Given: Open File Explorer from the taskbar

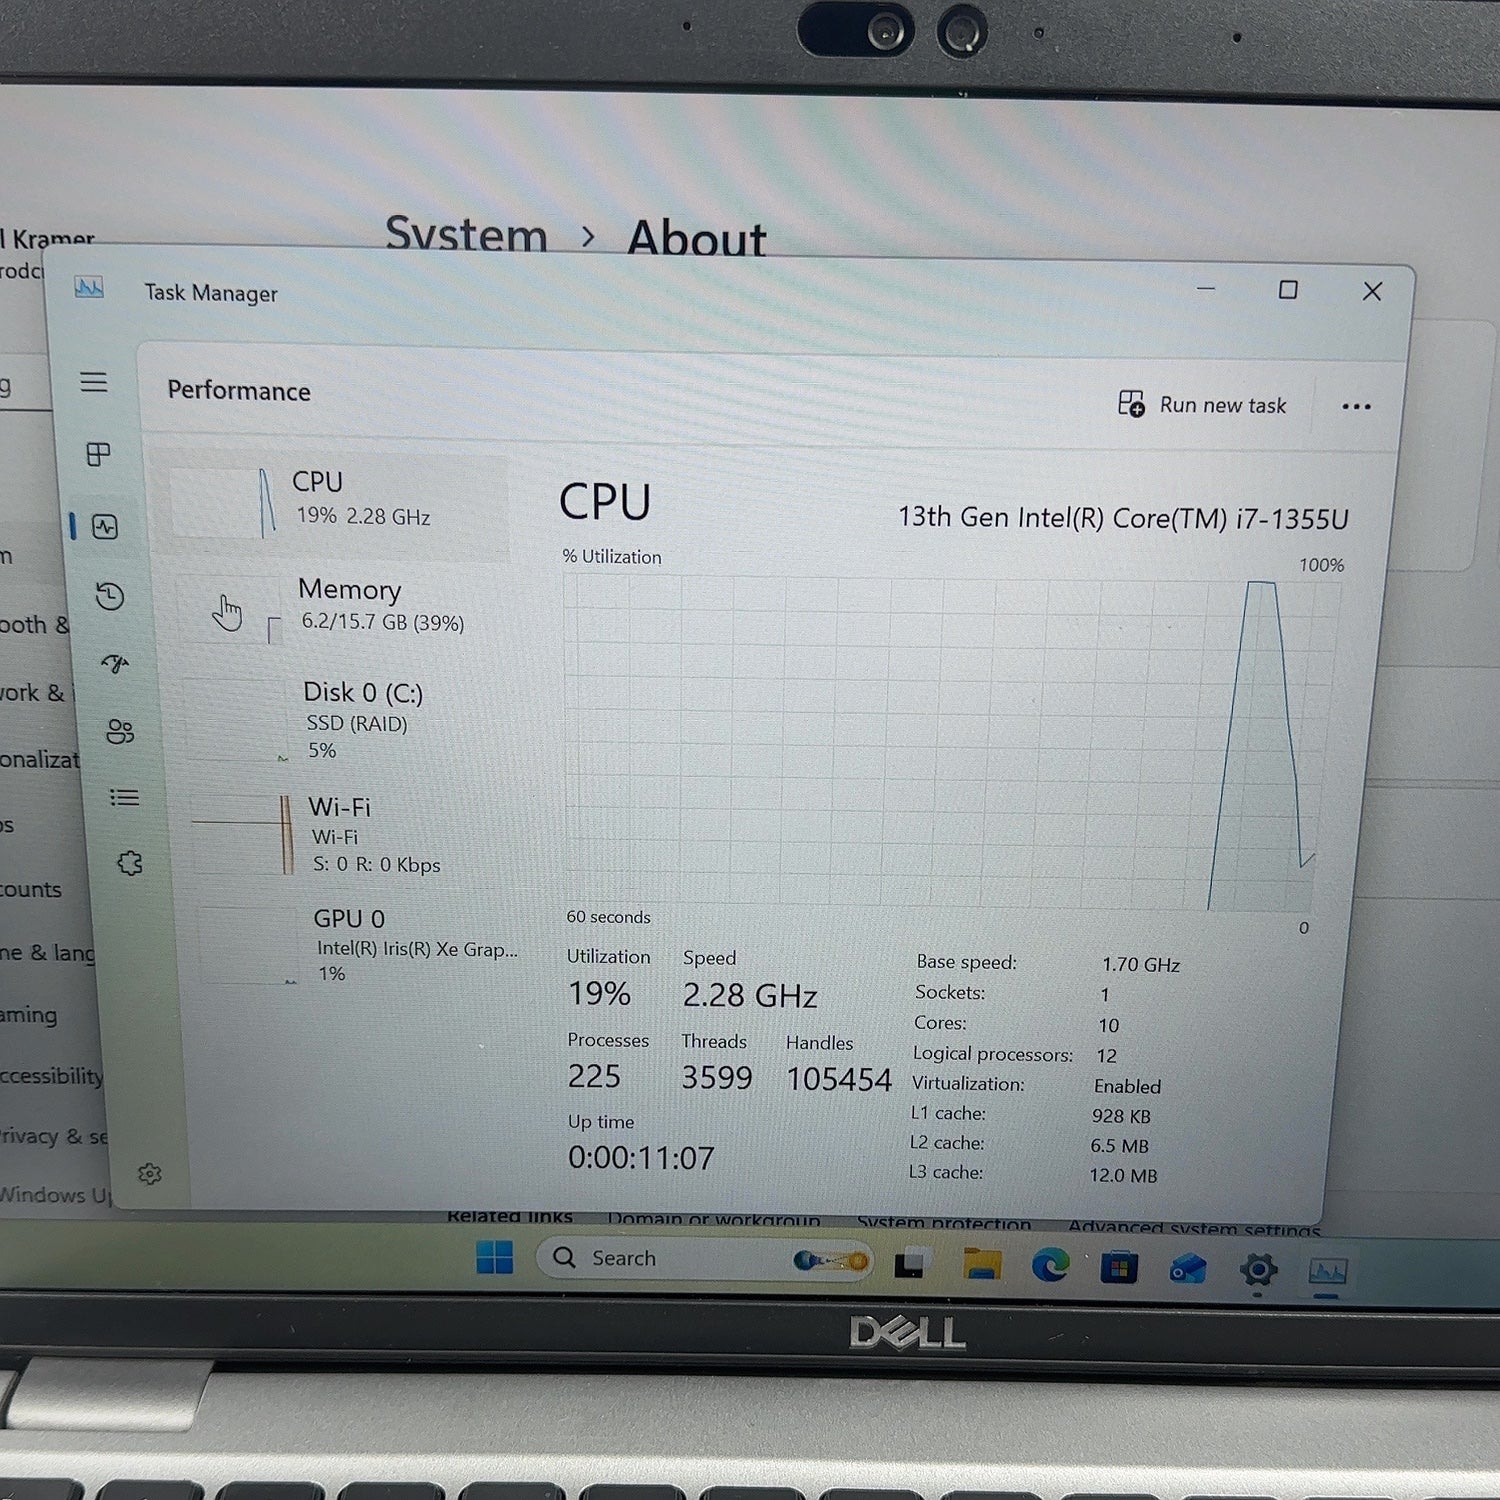Looking at the screenshot, I should click(x=981, y=1265).
